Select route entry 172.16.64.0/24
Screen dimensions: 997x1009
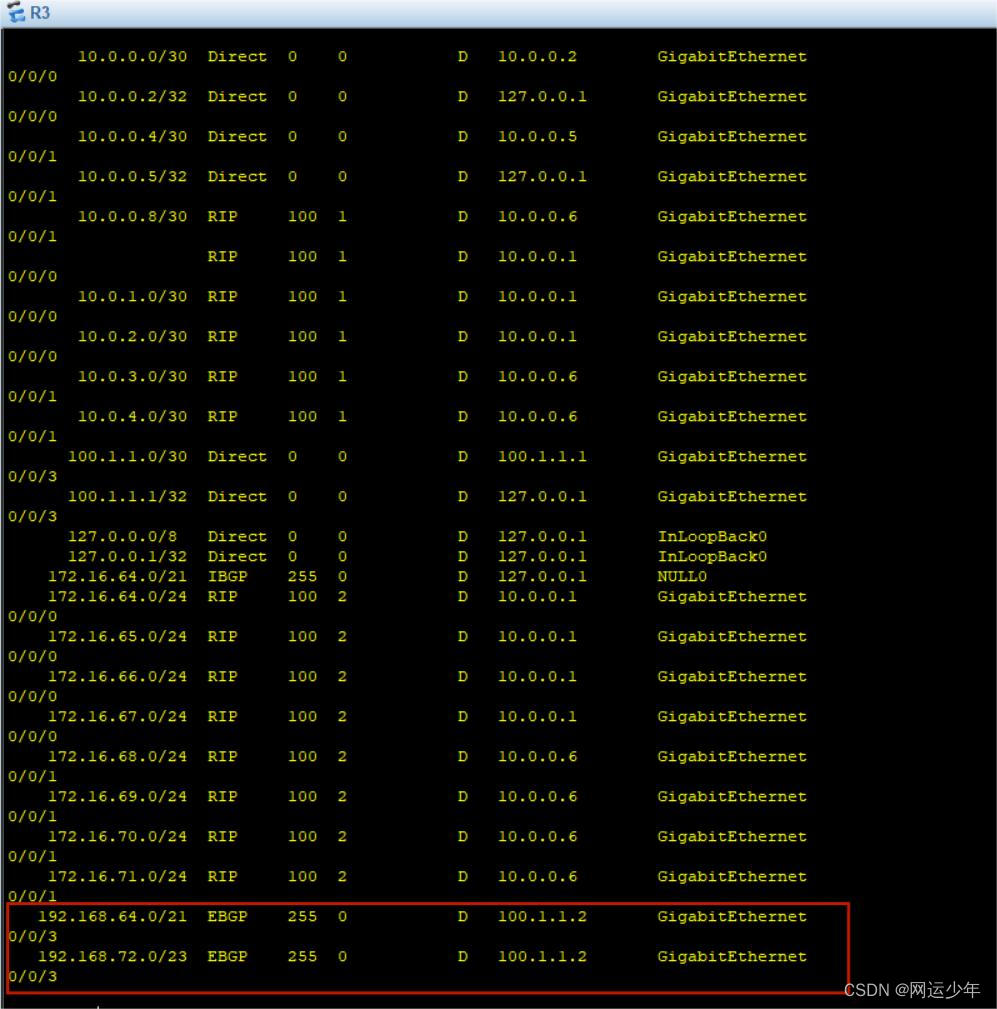(x=117, y=597)
